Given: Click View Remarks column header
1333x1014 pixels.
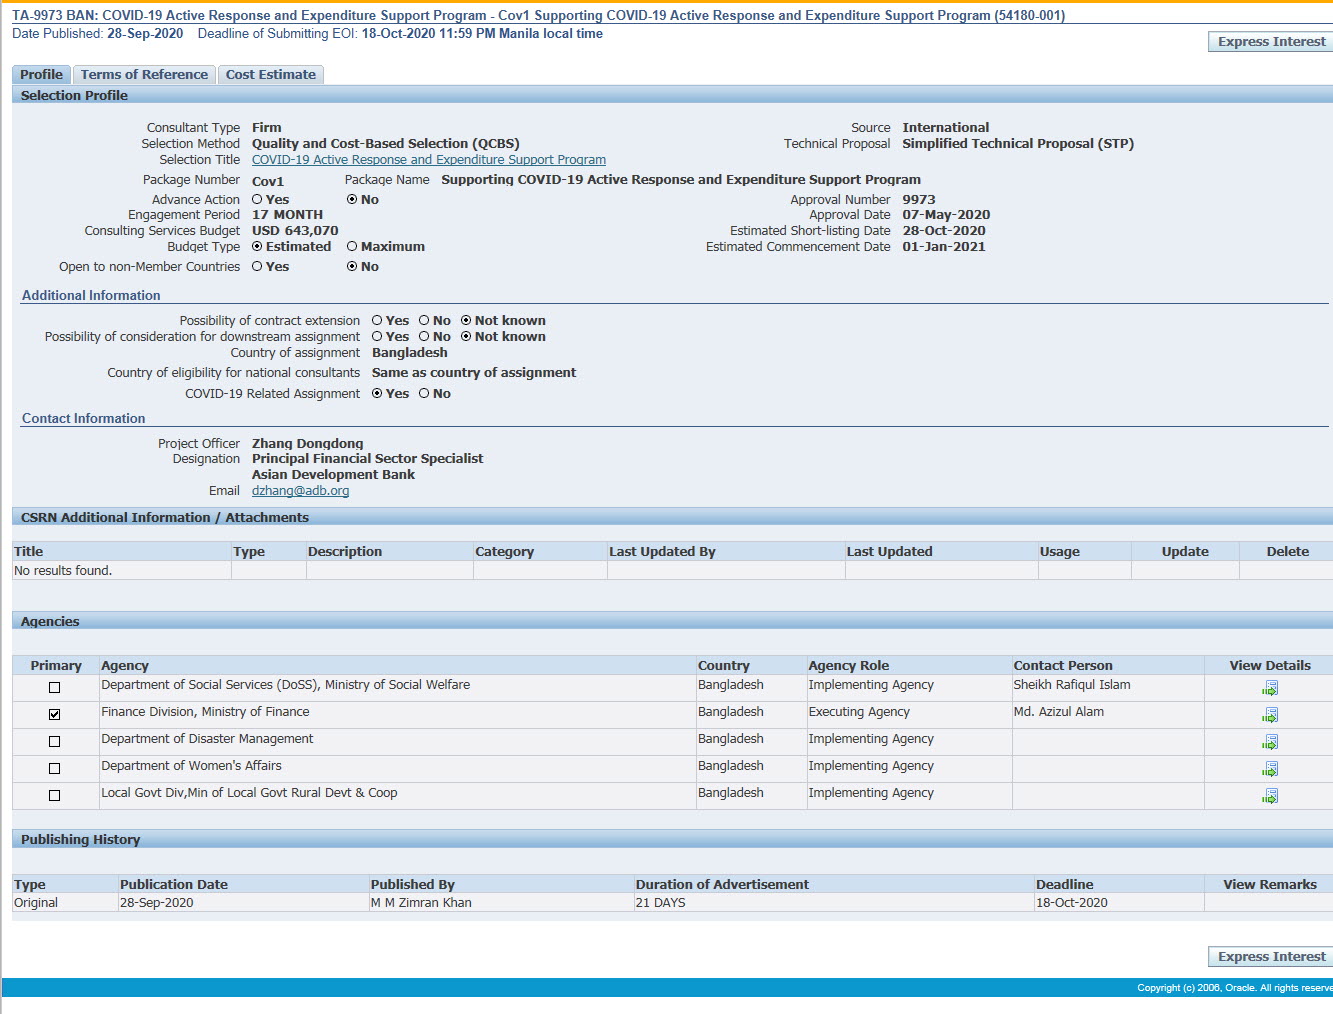Looking at the screenshot, I should click(x=1270, y=885).
